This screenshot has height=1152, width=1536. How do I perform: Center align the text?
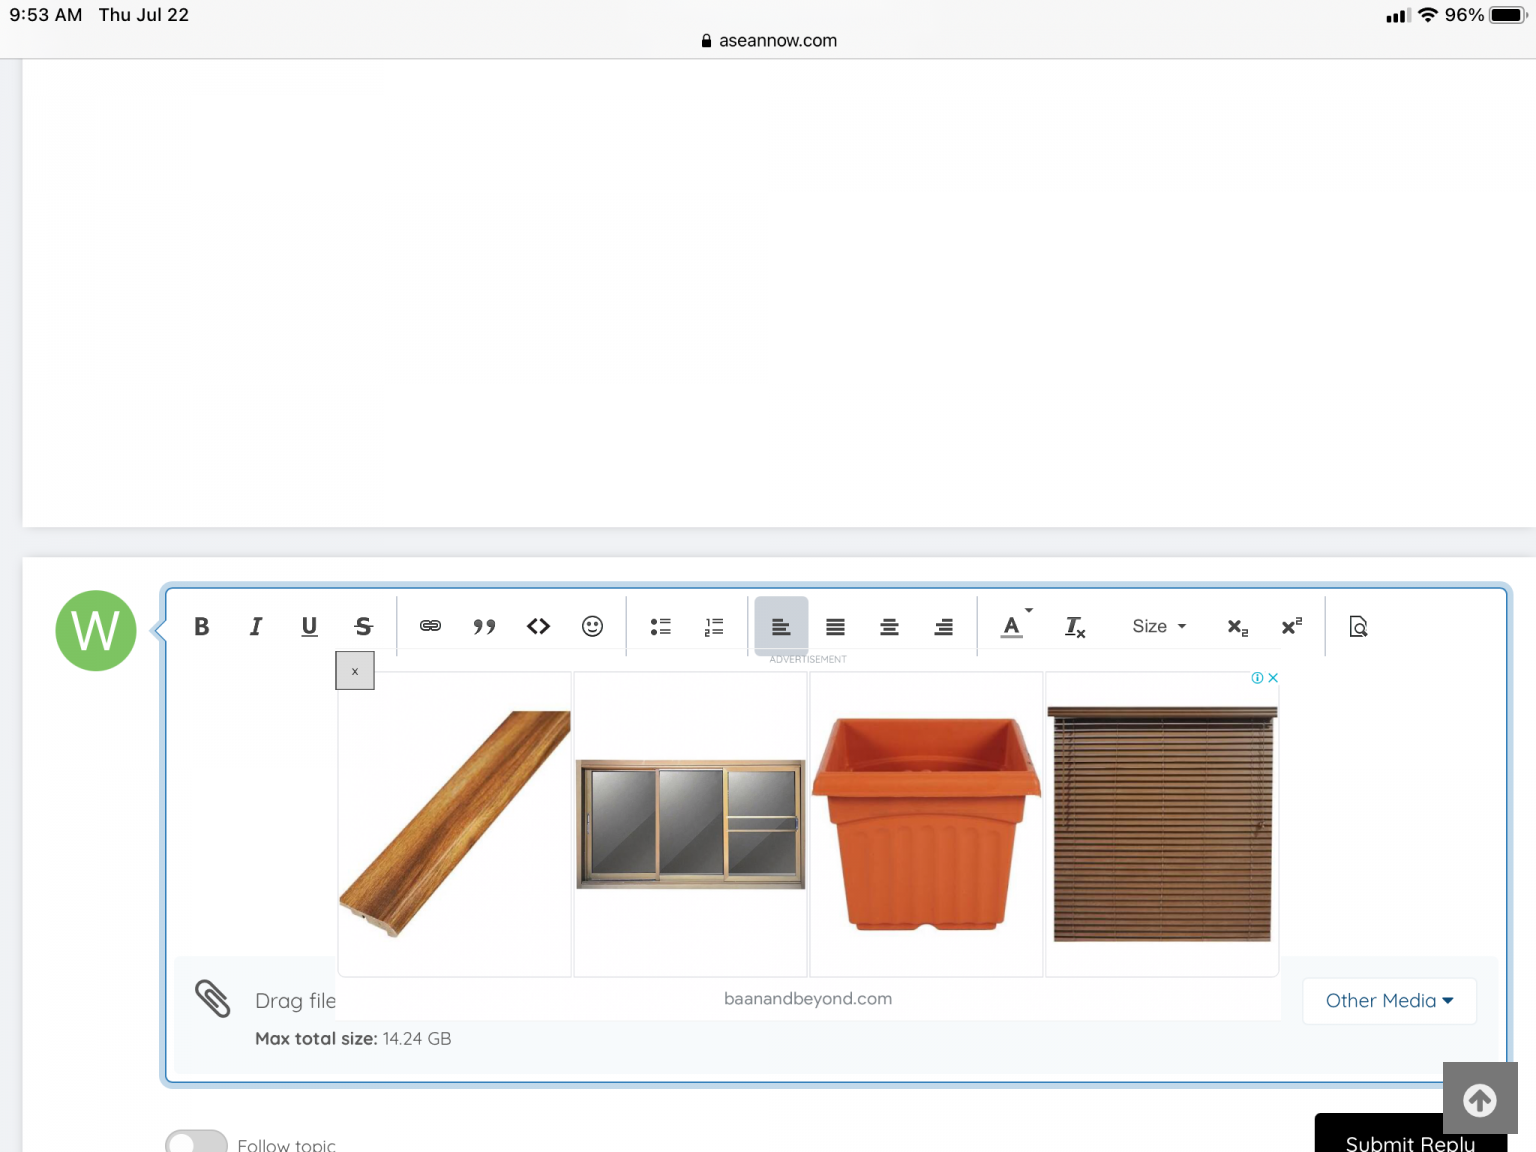[x=889, y=627]
